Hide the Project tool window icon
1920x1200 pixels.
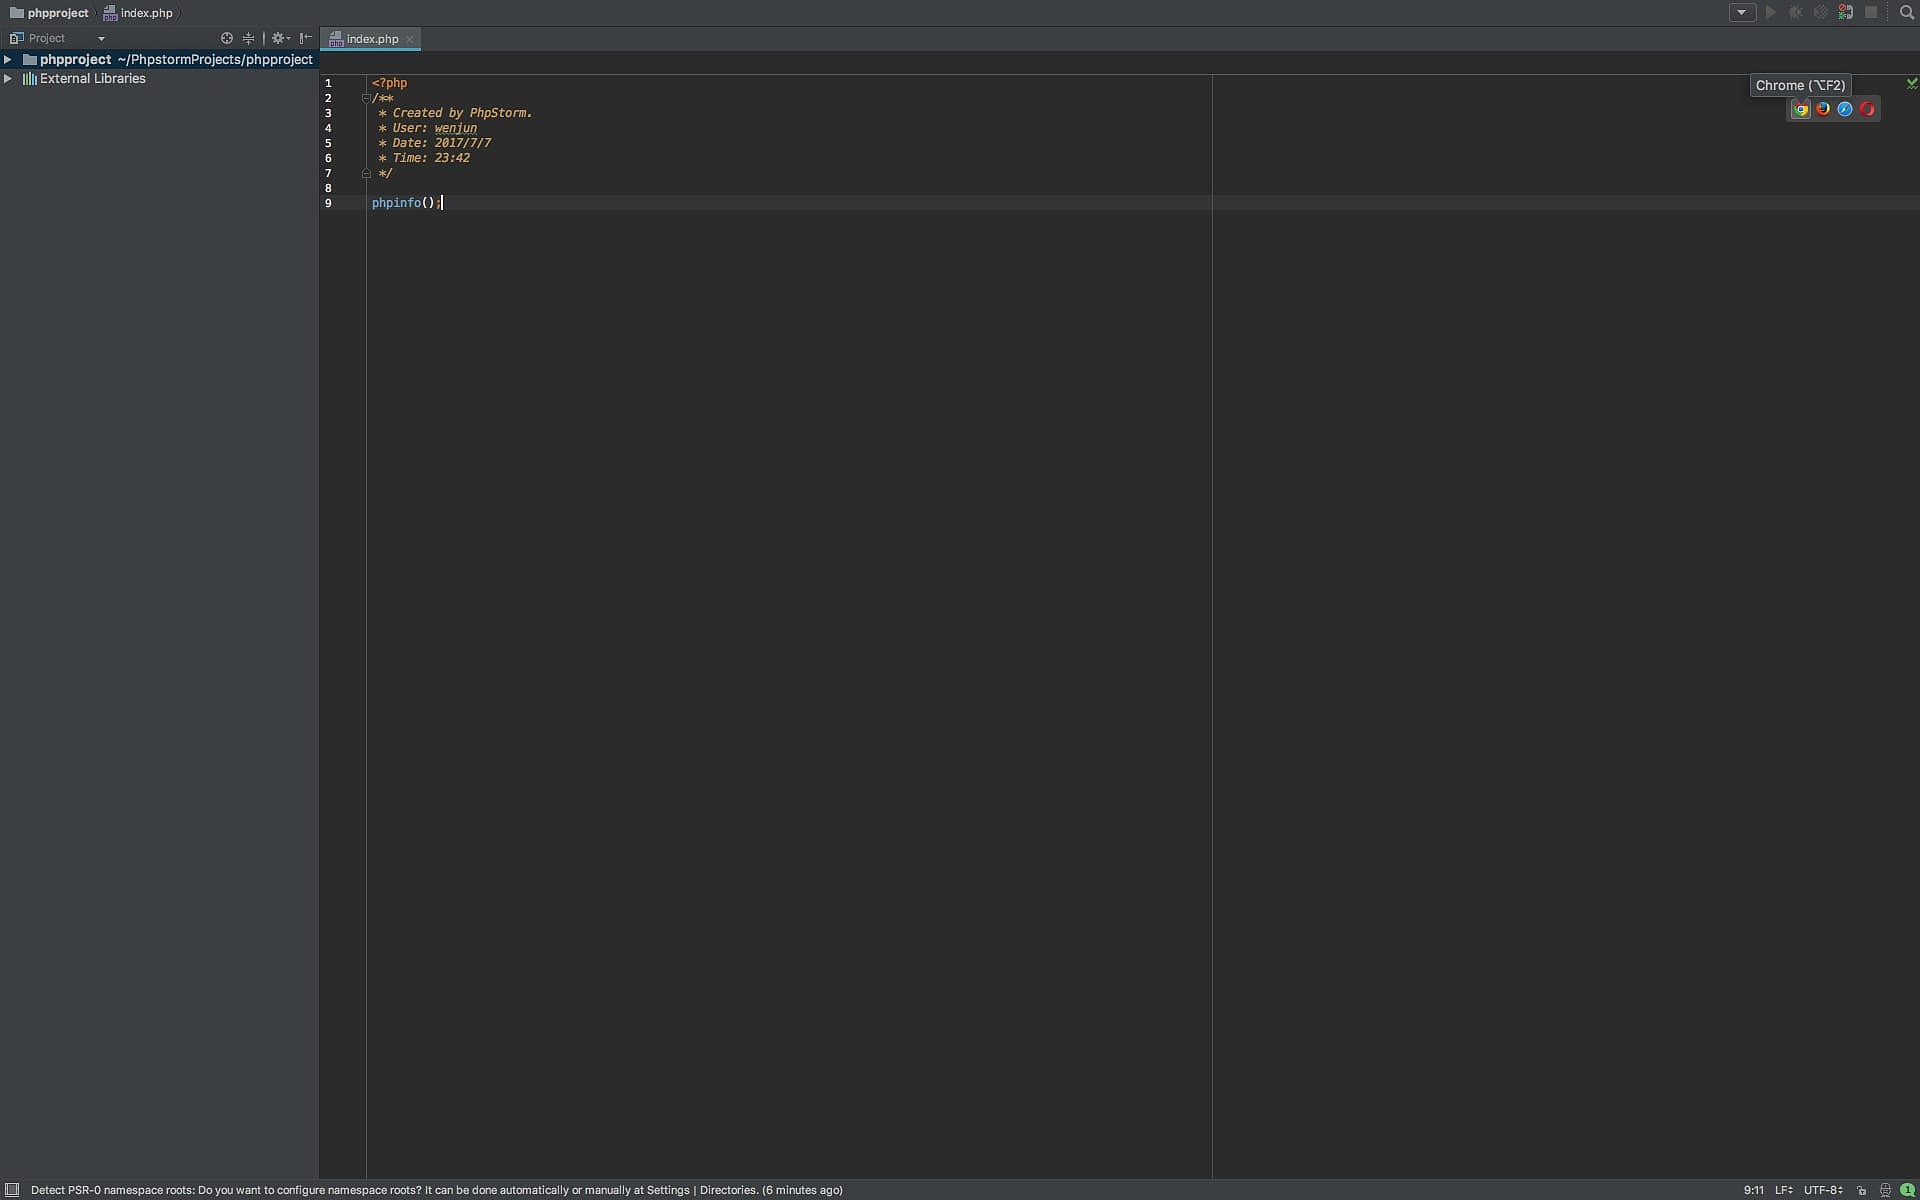point(306,38)
